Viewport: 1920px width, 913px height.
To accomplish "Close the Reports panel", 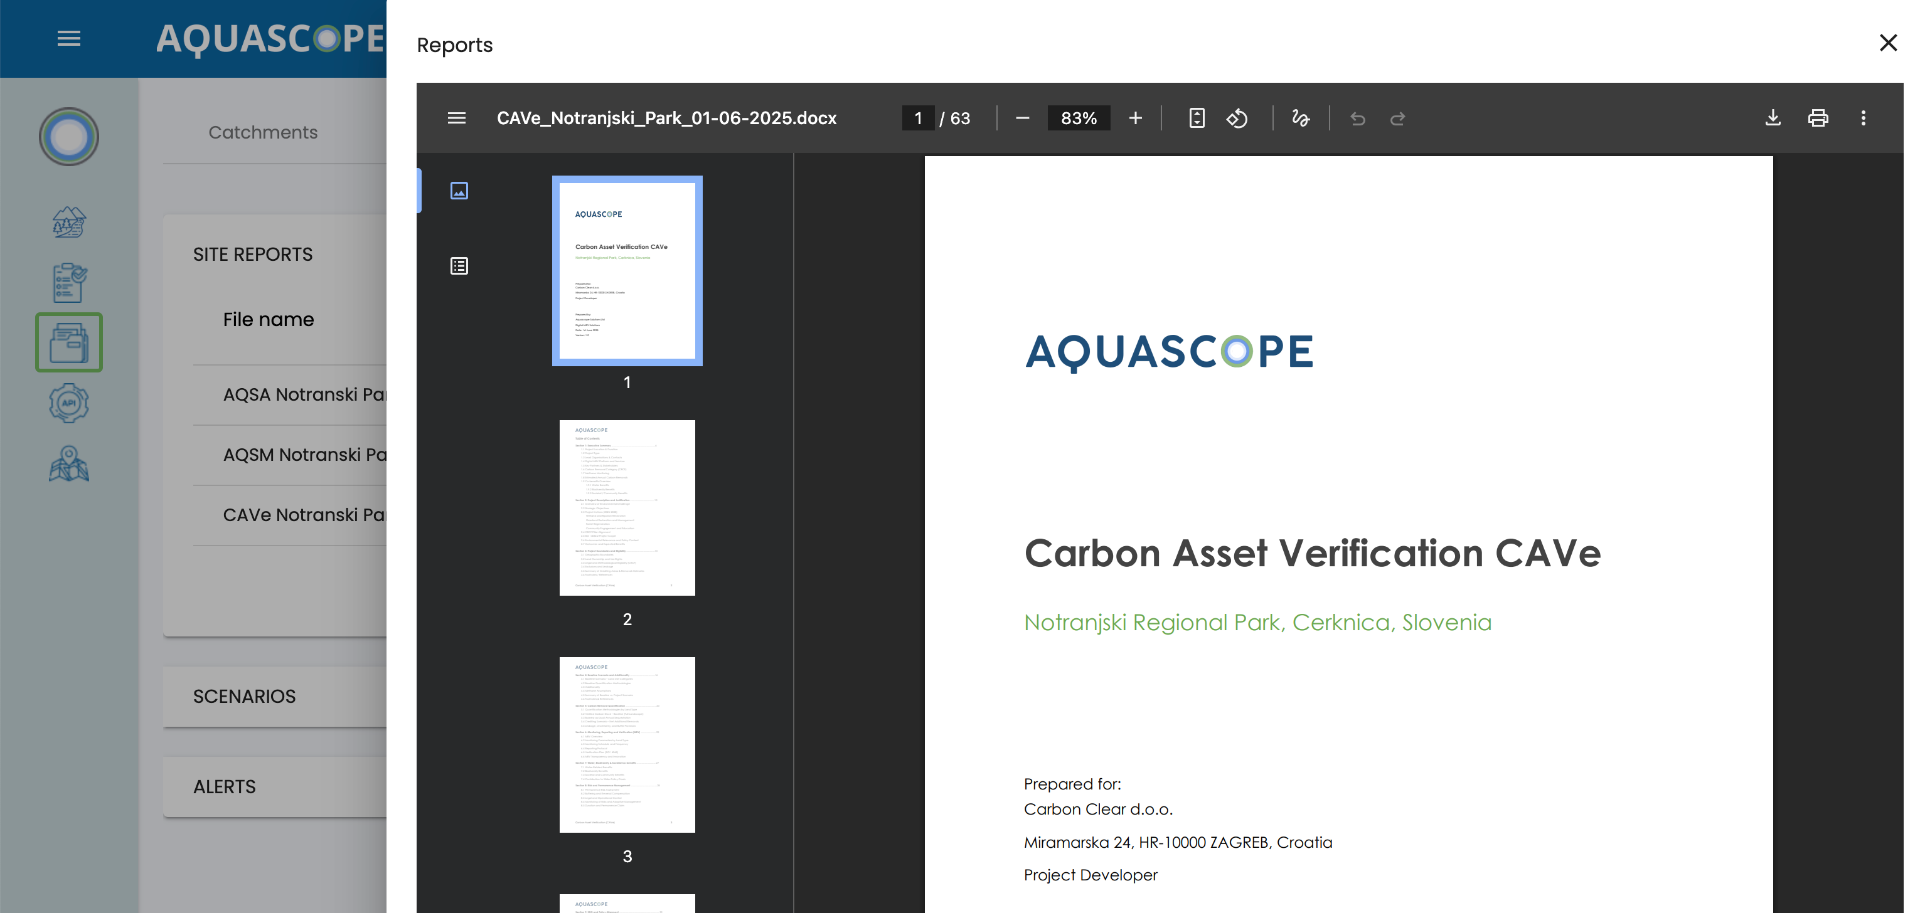I will [x=1888, y=43].
